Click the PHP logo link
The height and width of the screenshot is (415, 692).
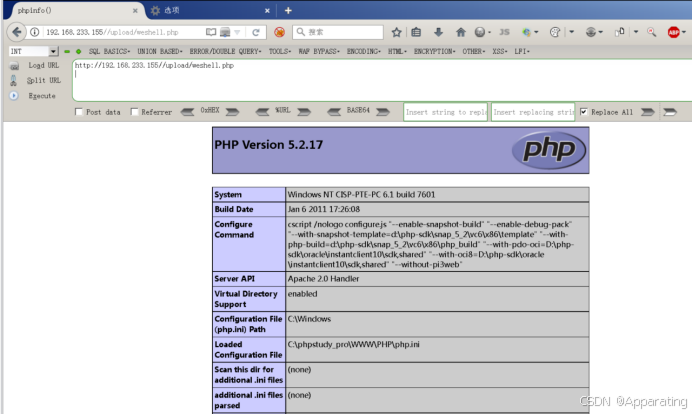(549, 150)
